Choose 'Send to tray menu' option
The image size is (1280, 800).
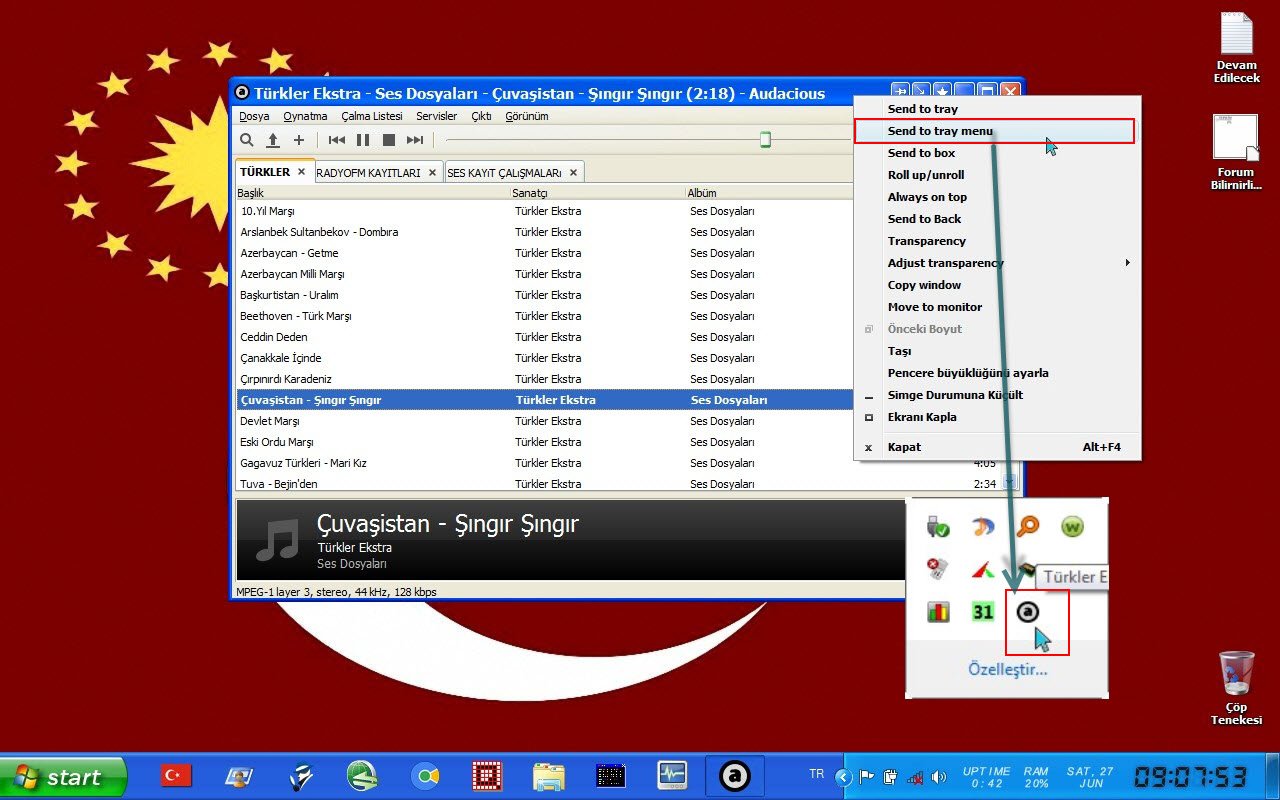tap(997, 131)
